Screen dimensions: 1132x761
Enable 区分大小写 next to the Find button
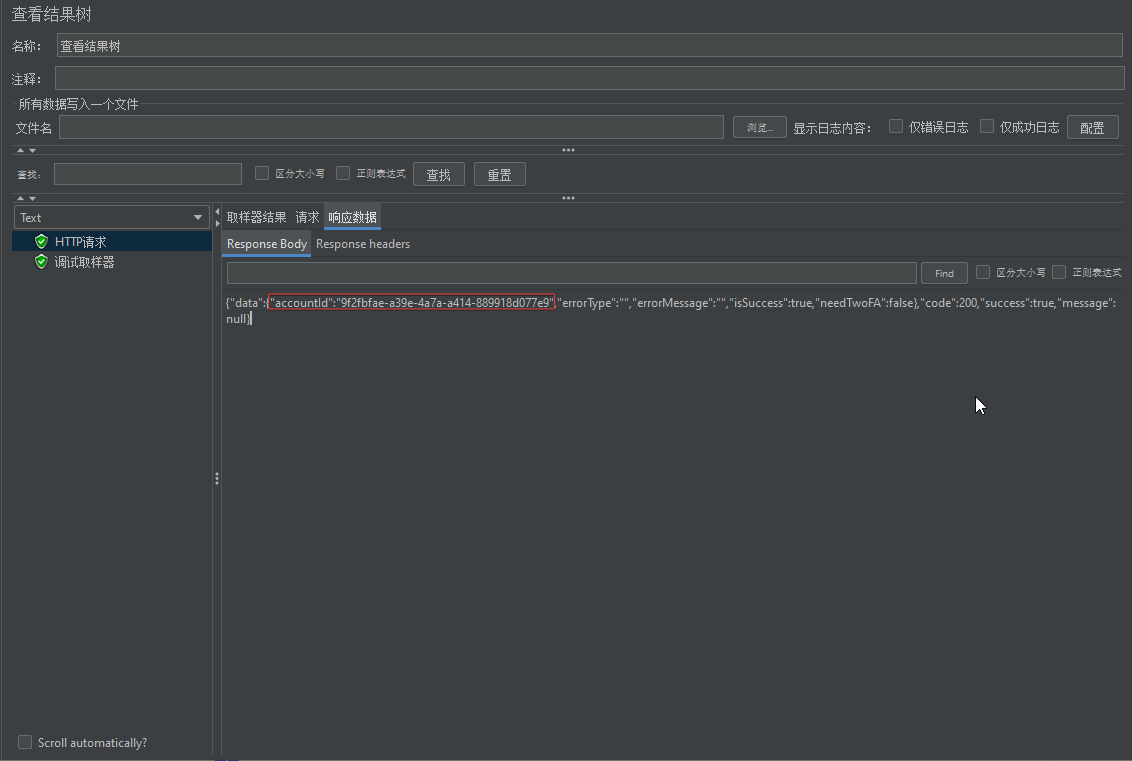[x=983, y=272]
